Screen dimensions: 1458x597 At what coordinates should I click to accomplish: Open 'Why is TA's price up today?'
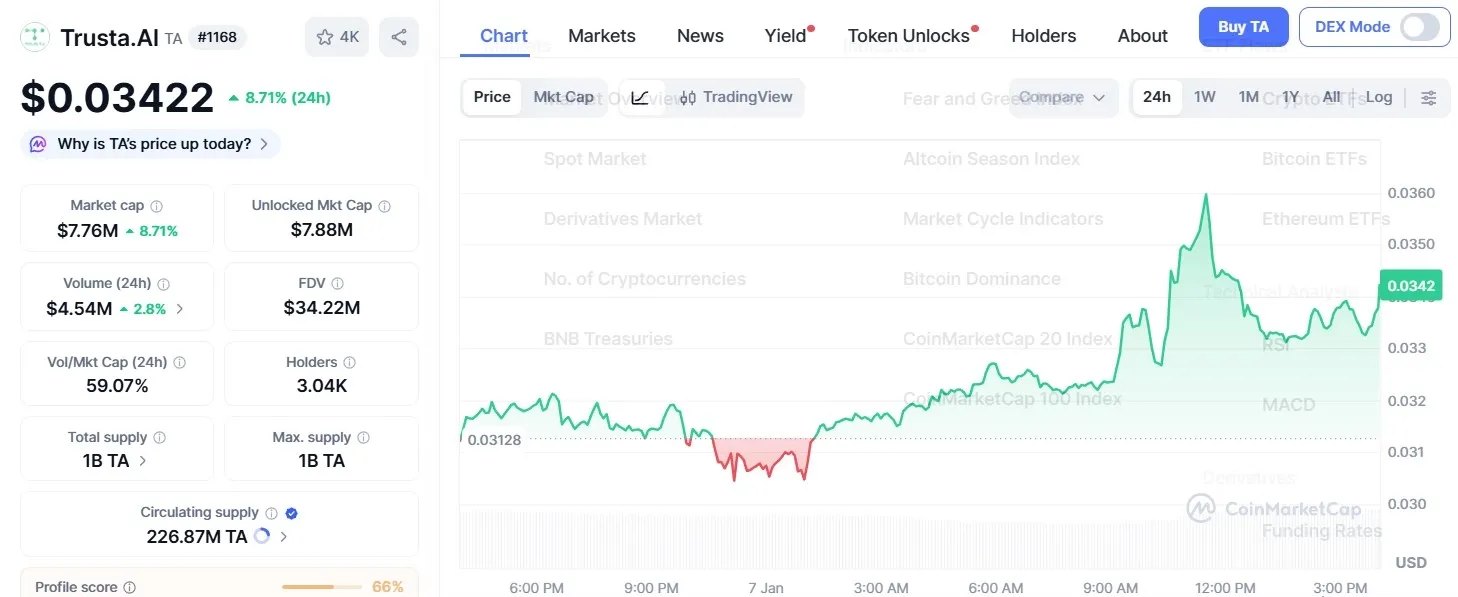click(150, 144)
